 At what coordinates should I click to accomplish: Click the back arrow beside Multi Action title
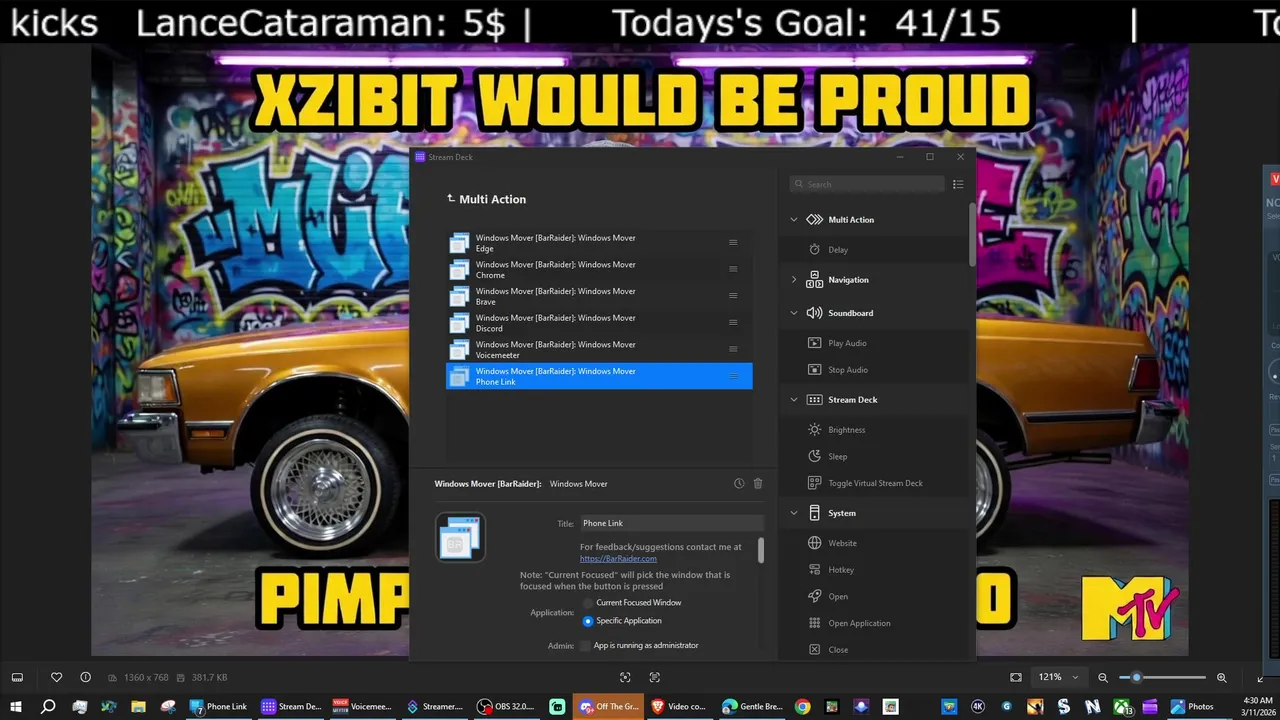click(x=450, y=199)
